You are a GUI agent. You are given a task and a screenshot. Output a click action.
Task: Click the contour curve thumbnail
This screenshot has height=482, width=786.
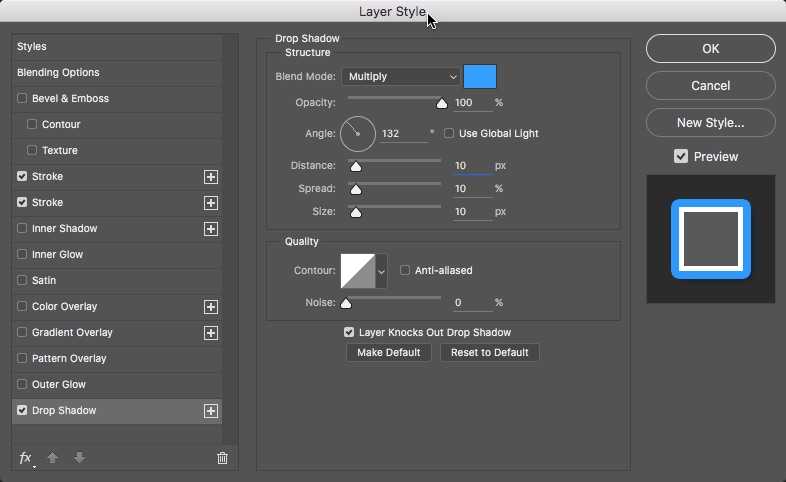tap(358, 271)
